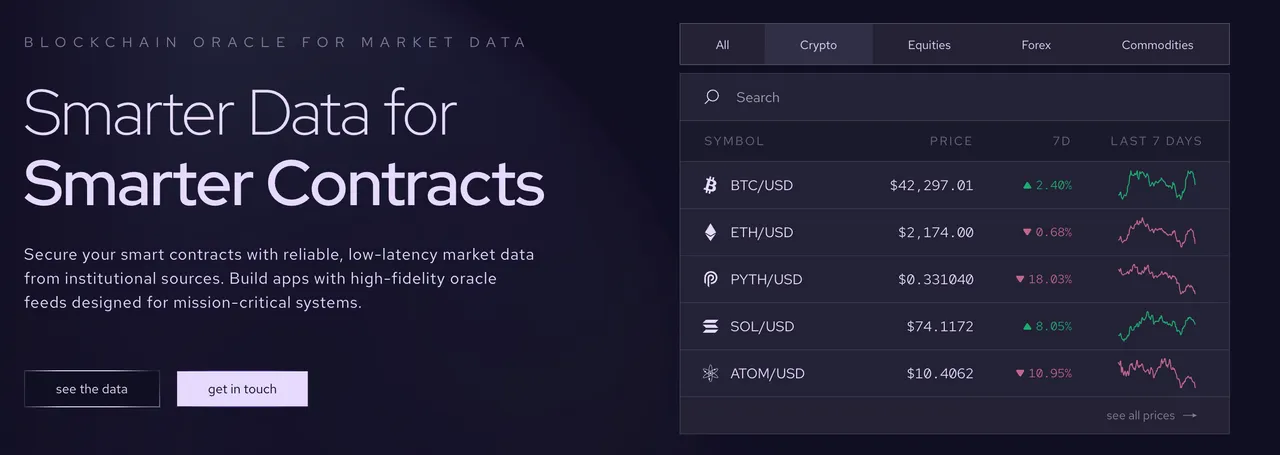Click the Cosmos atom icon beside ATOM/USD
This screenshot has height=455, width=1280.
coord(711,373)
